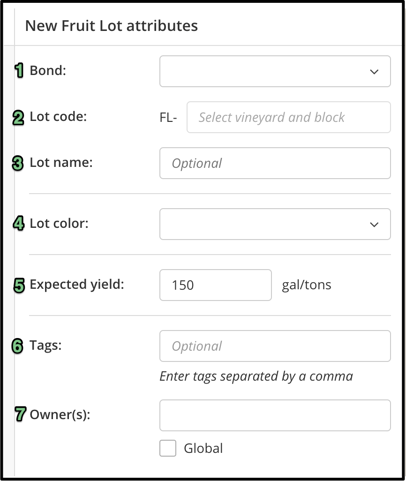Click the green number 1 marker
The image size is (406, 481).
click(19, 71)
